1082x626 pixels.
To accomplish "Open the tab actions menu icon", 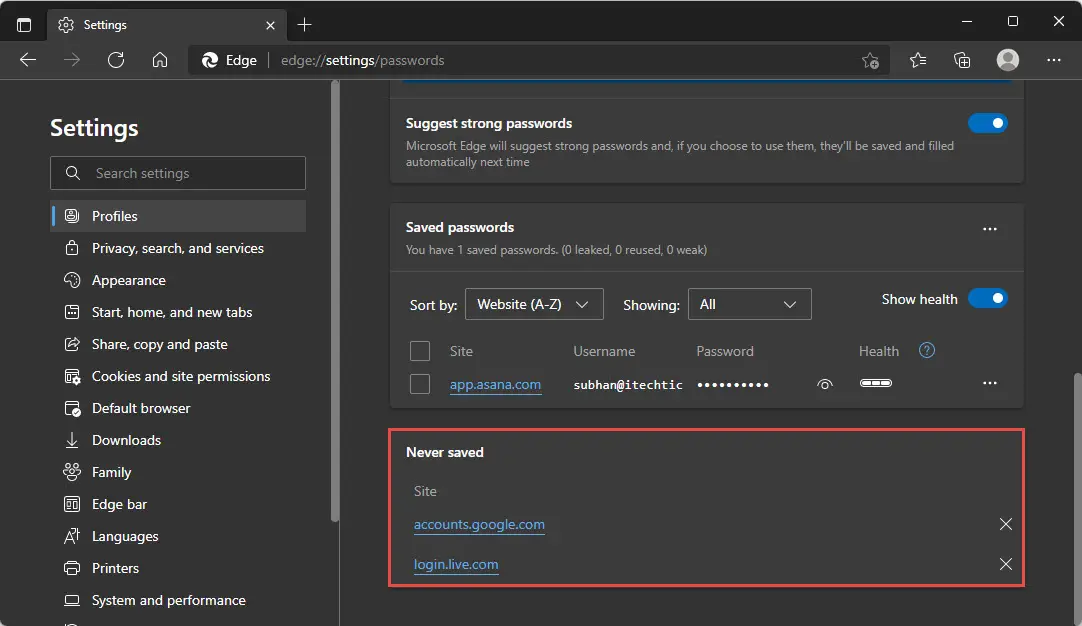I will click(24, 25).
